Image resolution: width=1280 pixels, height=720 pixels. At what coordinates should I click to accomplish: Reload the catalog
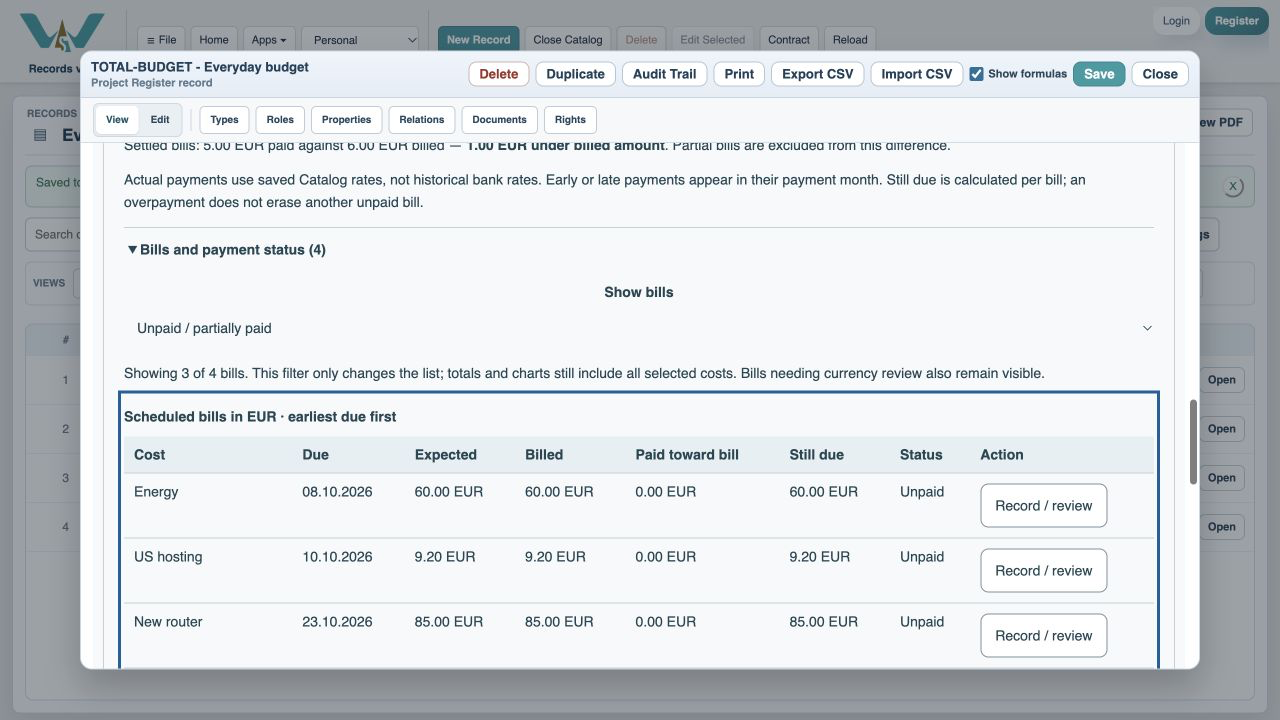pyautogui.click(x=850, y=40)
